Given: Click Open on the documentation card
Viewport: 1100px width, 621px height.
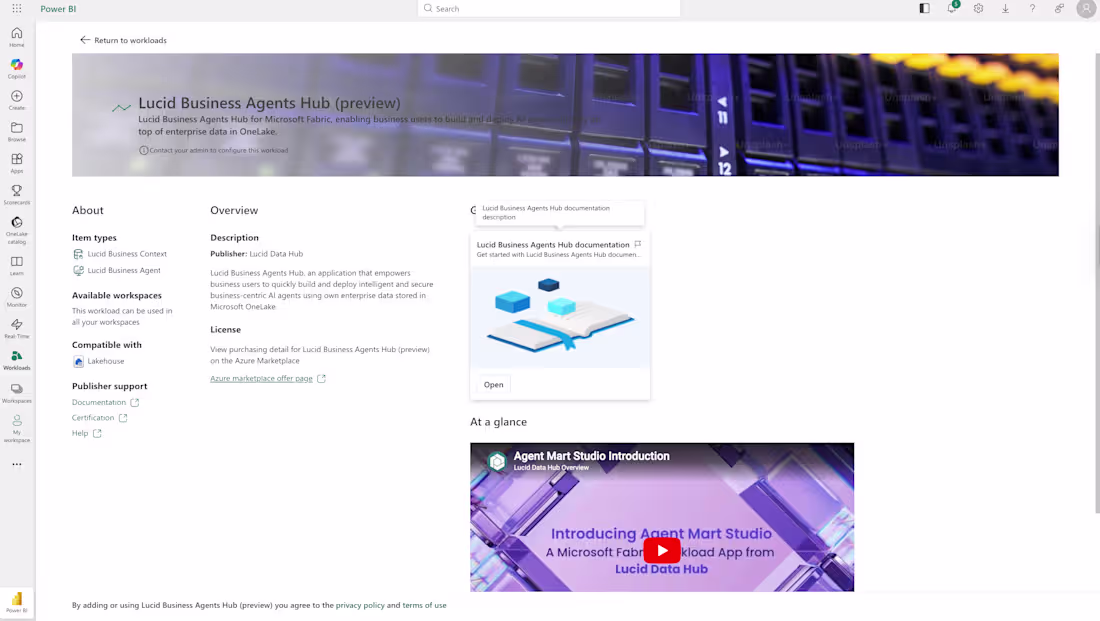Looking at the screenshot, I should point(493,385).
